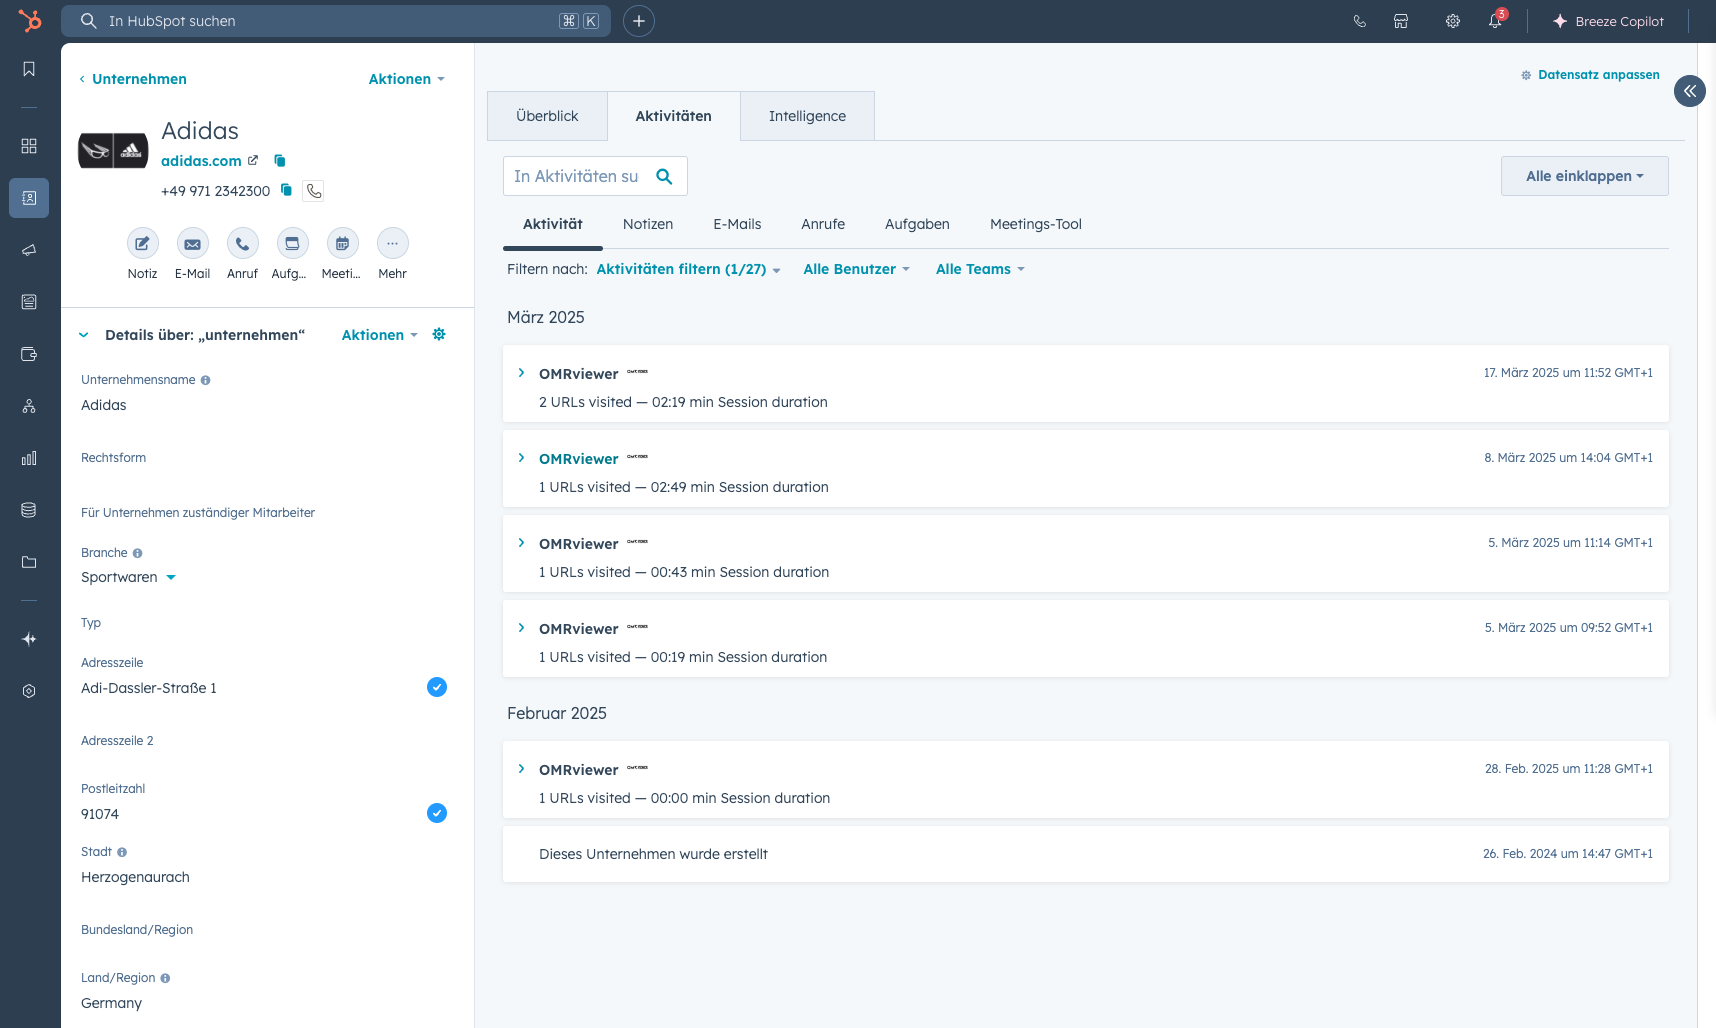Copy the phone number +49 971 2342300

coord(286,190)
